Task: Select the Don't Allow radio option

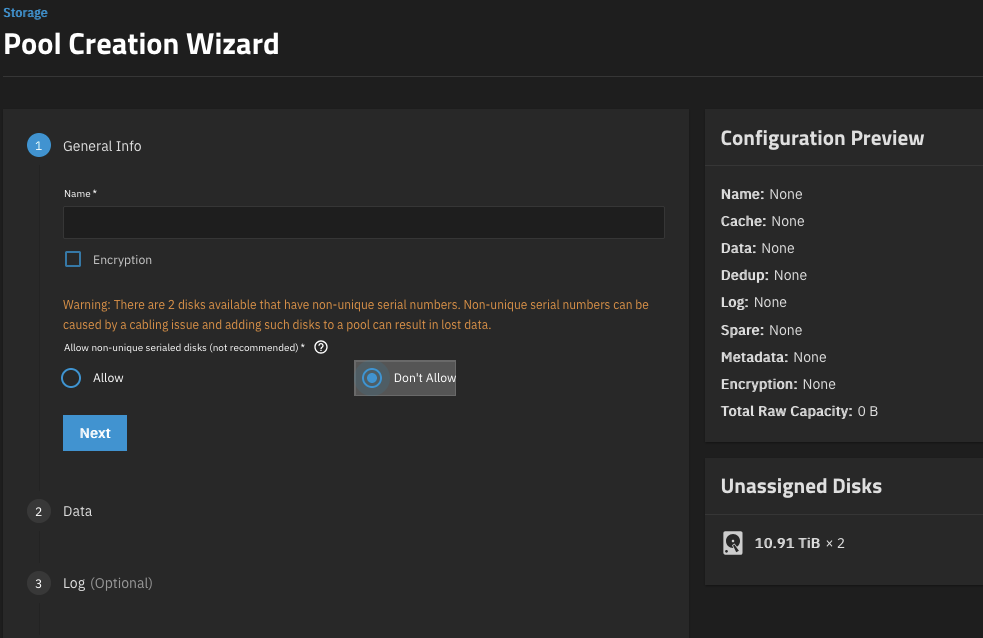Action: pos(372,378)
